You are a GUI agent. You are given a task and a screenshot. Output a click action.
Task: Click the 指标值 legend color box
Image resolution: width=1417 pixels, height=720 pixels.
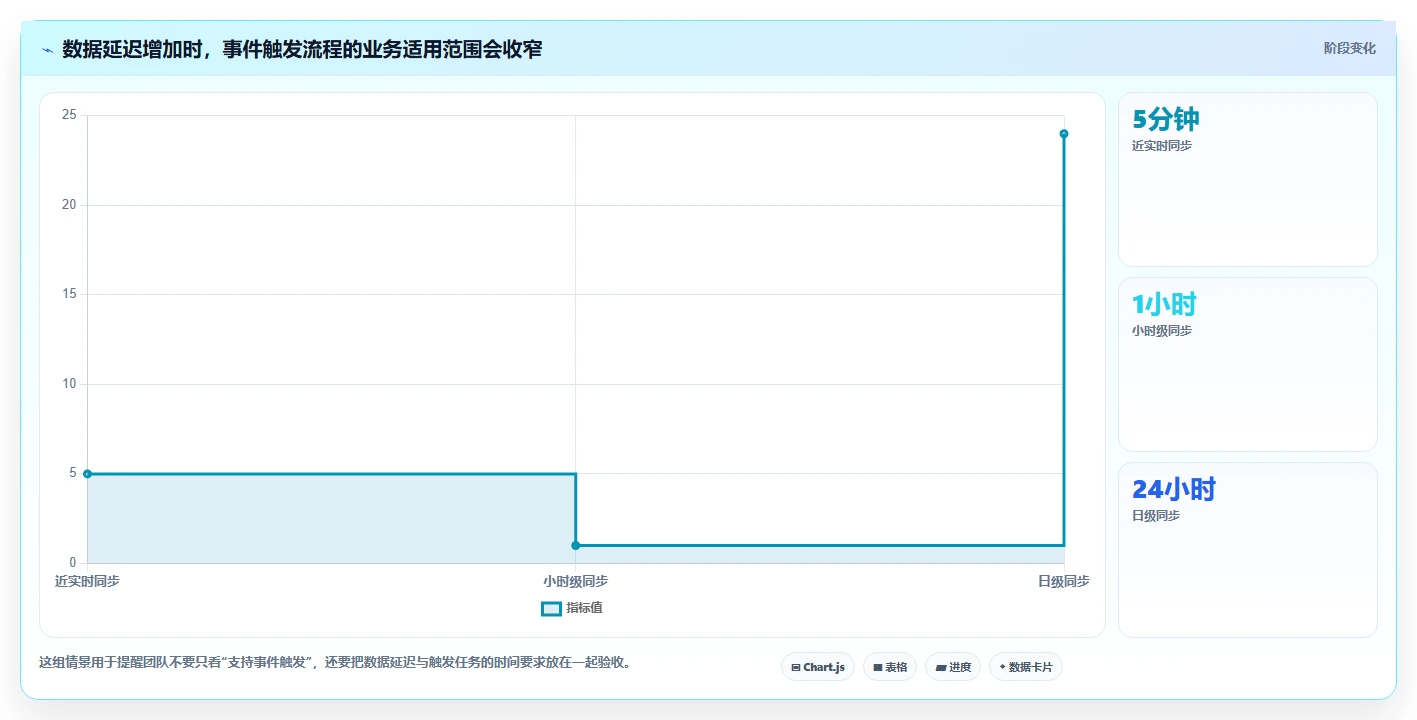(x=551, y=608)
